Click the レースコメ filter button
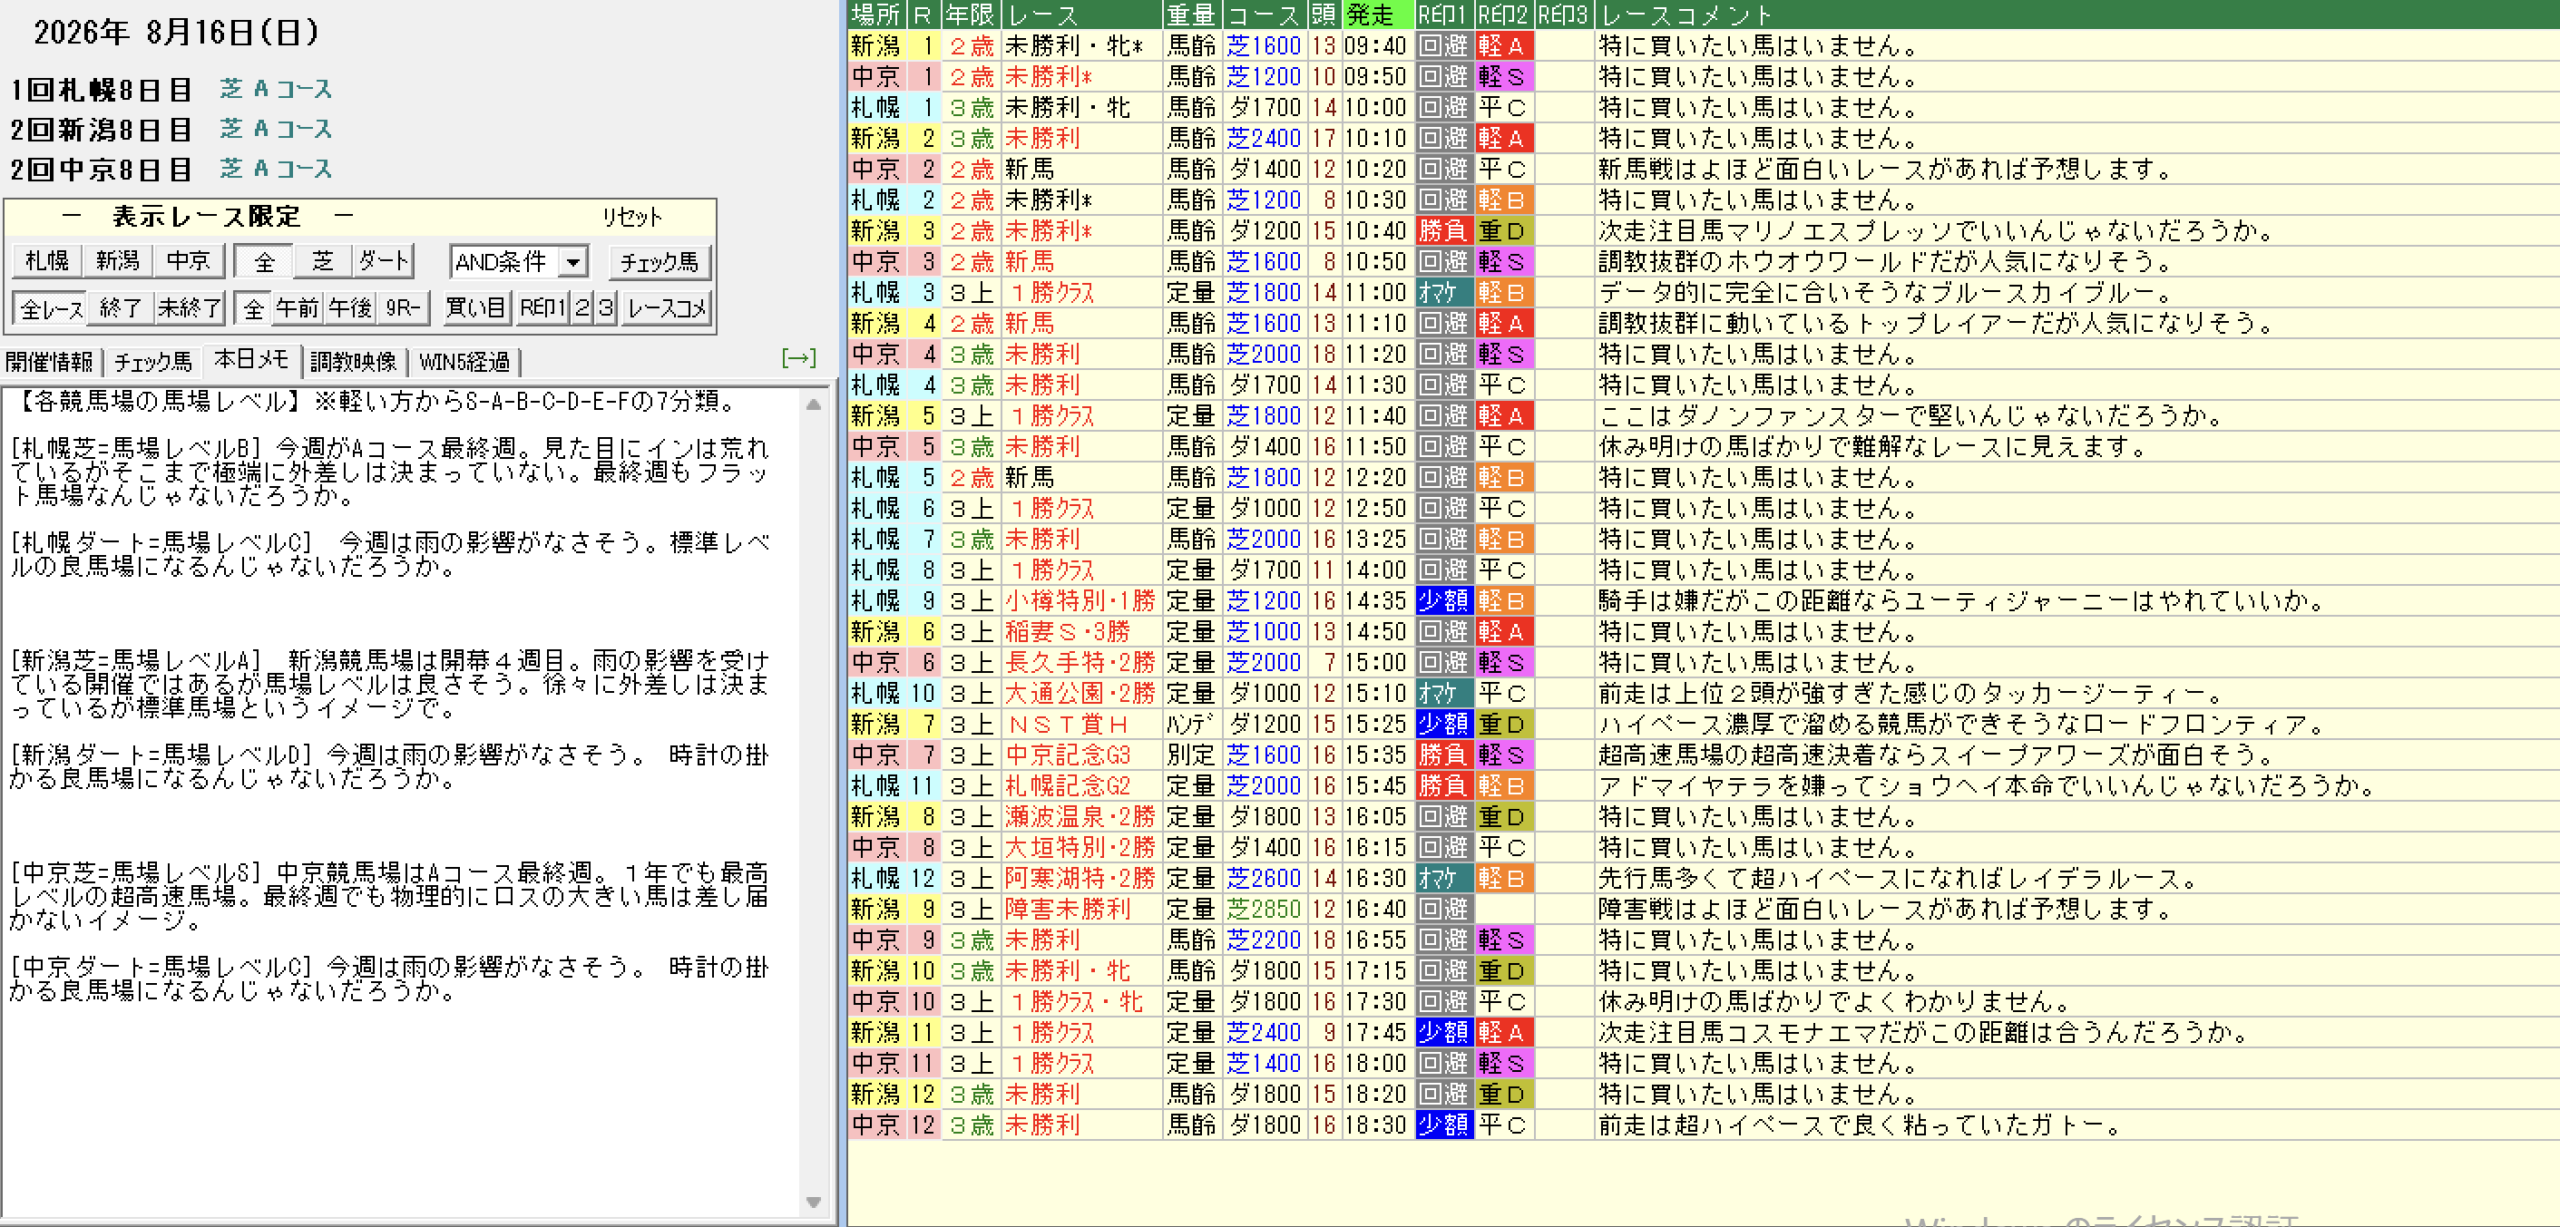Viewport: 2560px width, 1227px height. (x=666, y=308)
